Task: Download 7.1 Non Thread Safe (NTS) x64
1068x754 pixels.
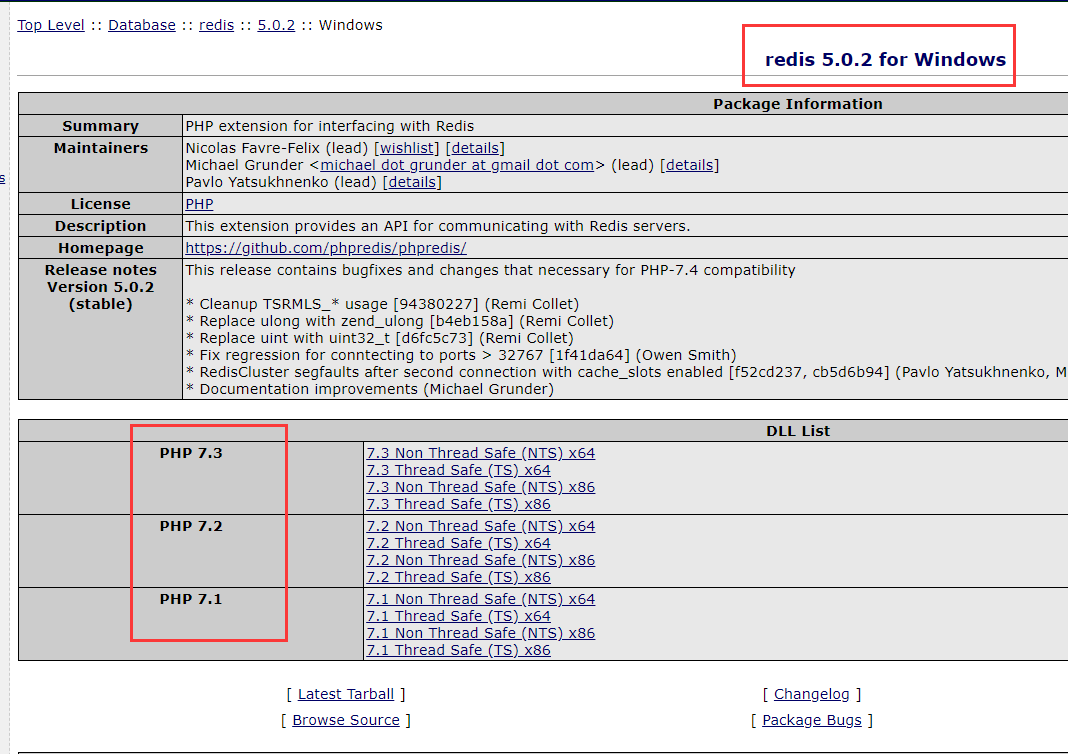Action: click(x=481, y=599)
